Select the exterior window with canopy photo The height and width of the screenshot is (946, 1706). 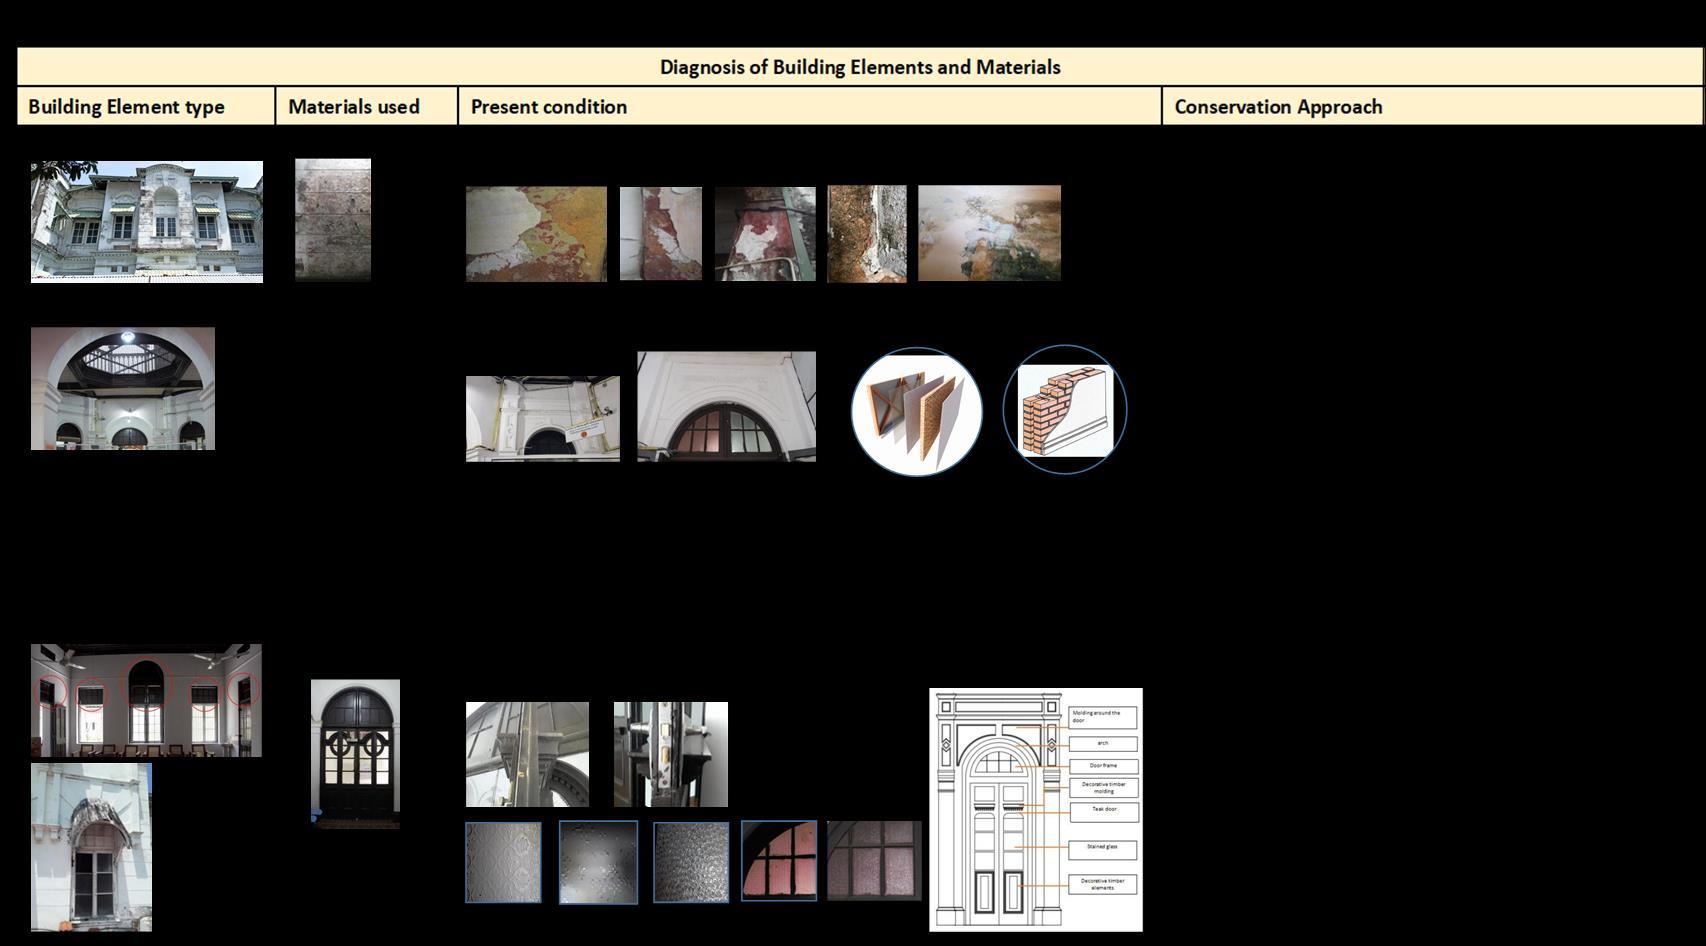pyautogui.click(x=91, y=848)
